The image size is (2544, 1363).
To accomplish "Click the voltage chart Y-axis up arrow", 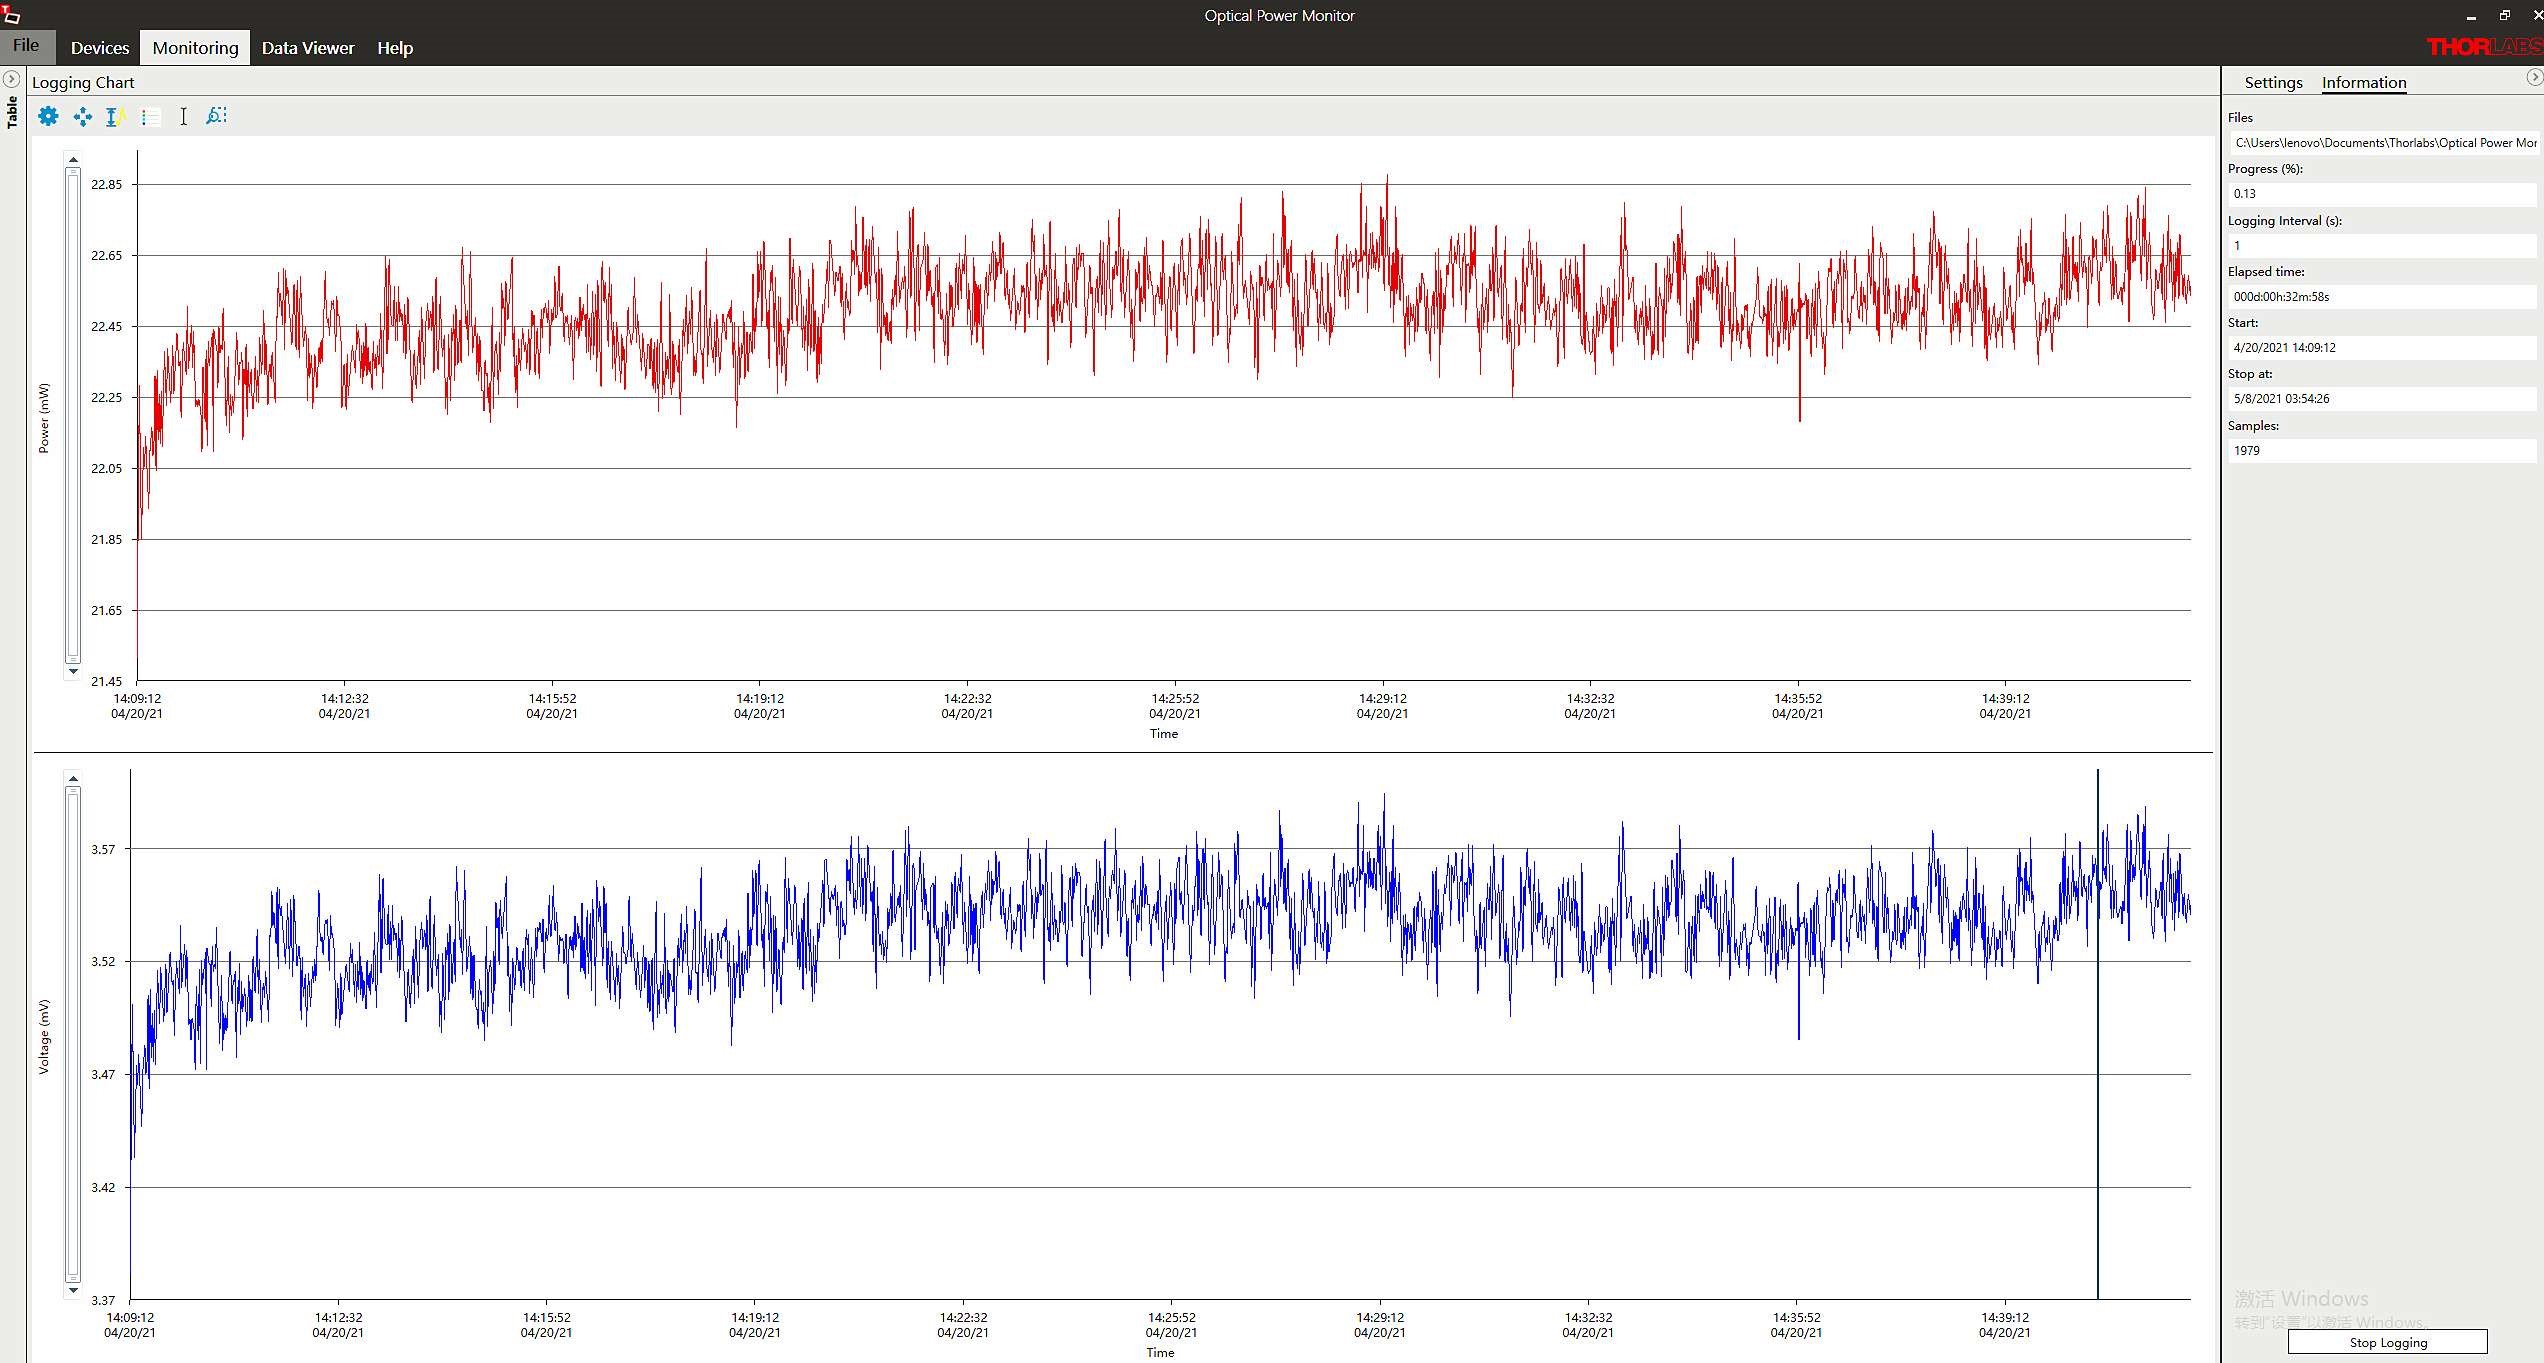I will pos(73,778).
